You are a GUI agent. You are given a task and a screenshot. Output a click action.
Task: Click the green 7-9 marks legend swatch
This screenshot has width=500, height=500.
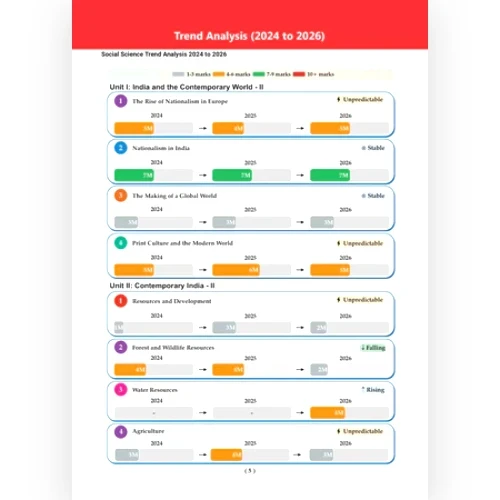coord(259,74)
